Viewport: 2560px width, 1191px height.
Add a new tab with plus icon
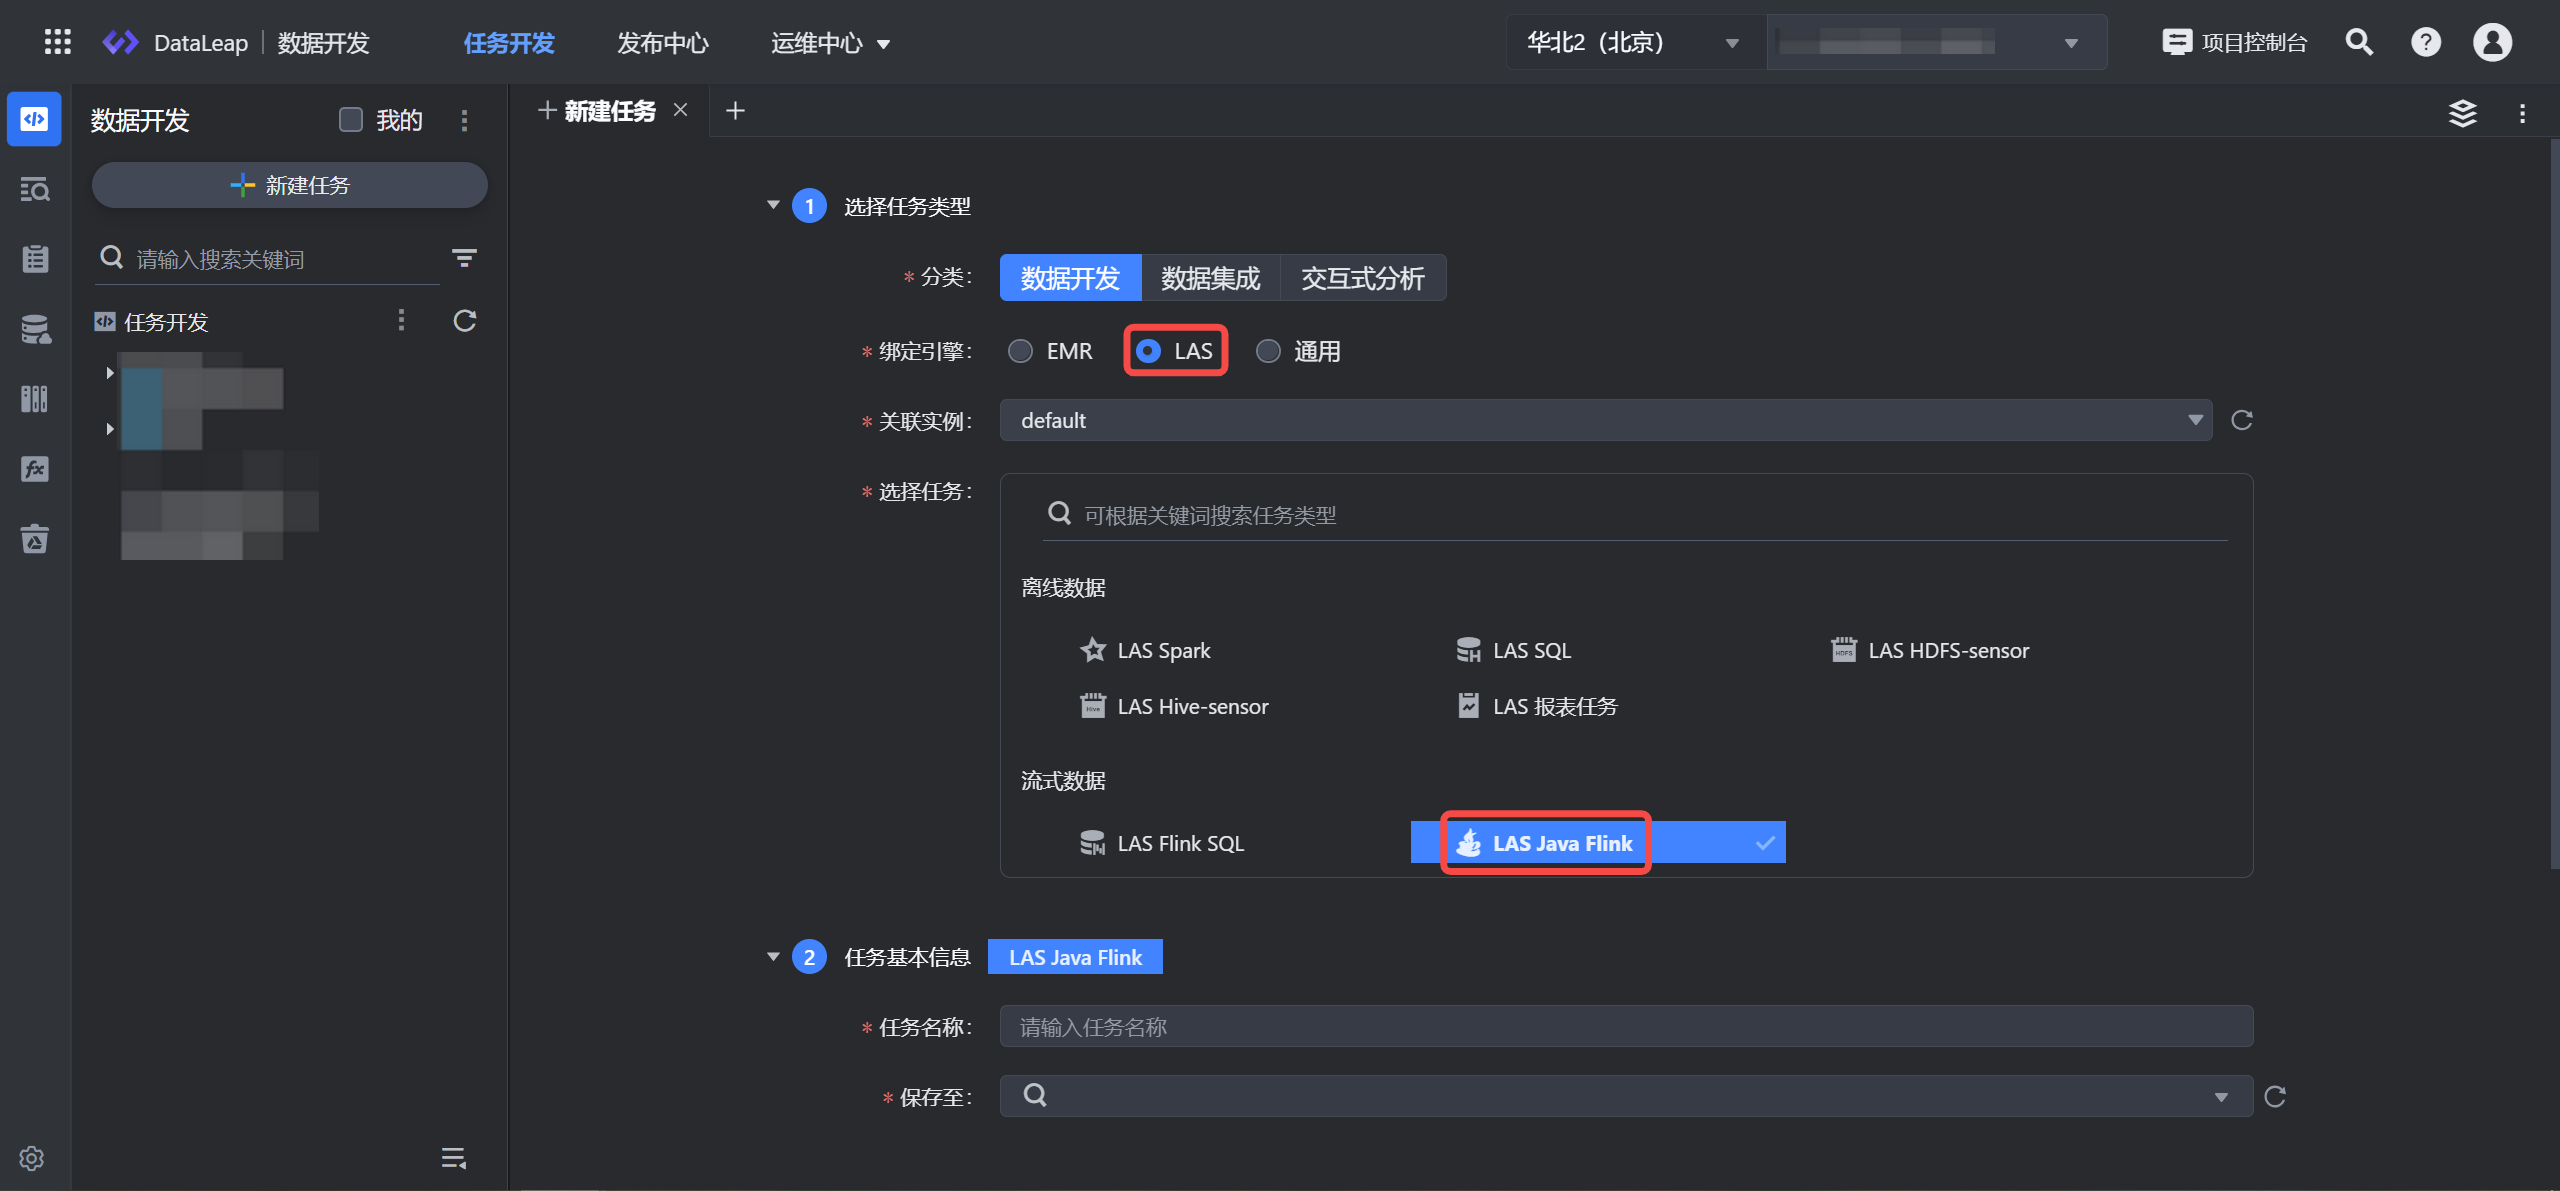click(735, 110)
